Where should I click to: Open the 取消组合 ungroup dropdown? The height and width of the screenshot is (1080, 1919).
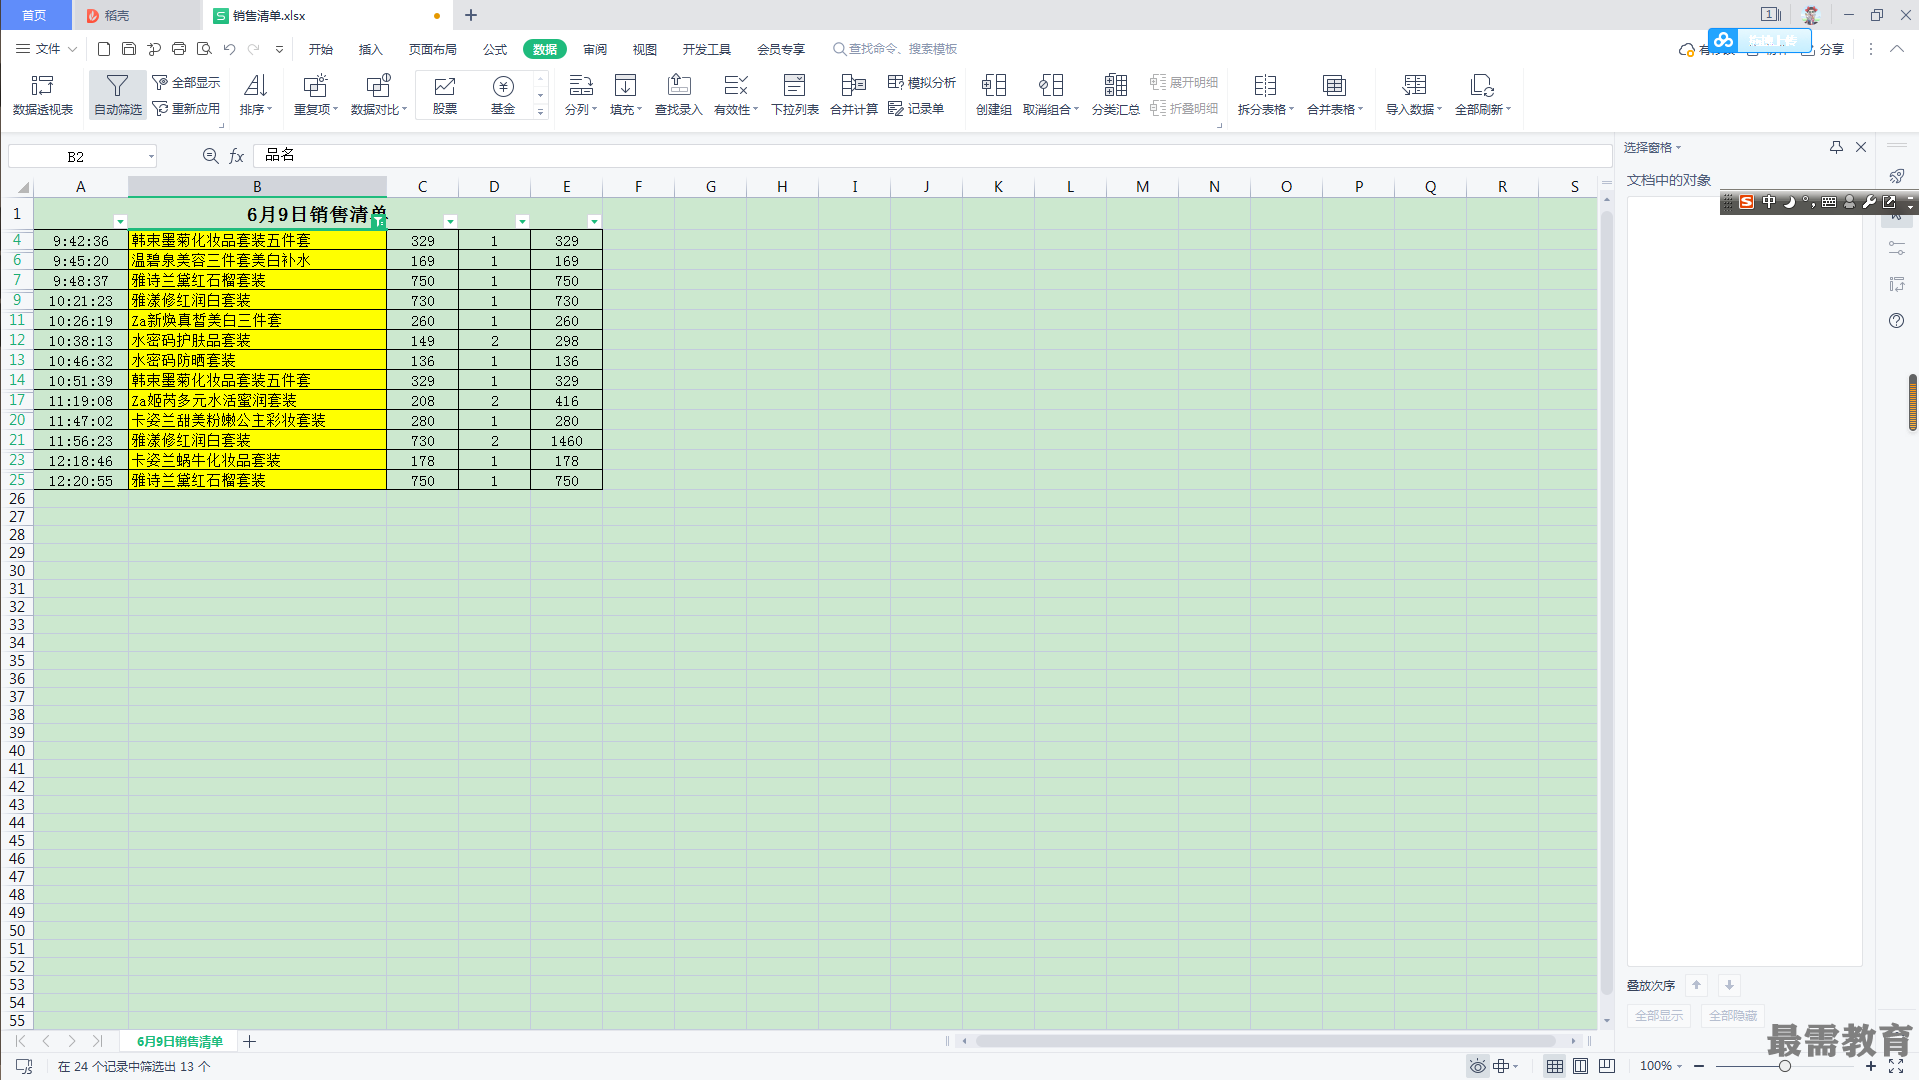1051,95
